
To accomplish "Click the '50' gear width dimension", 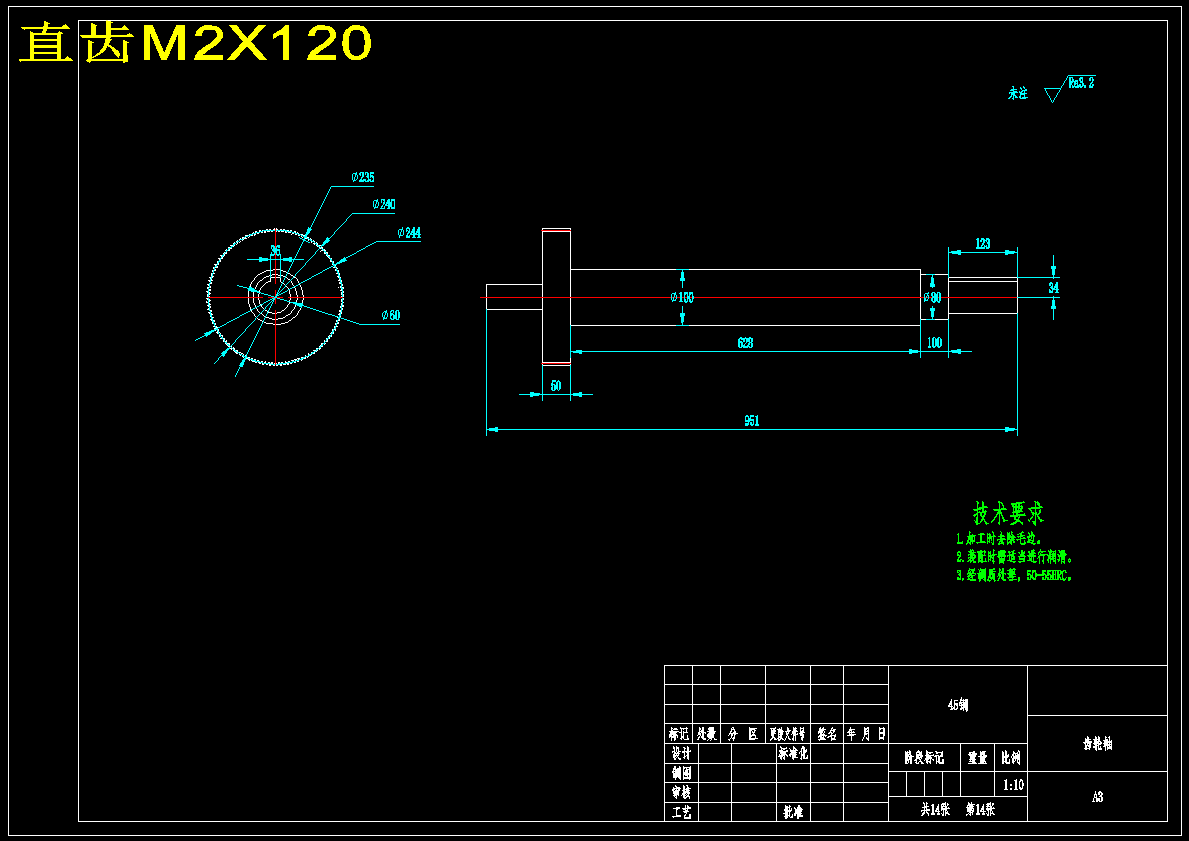I will (556, 386).
